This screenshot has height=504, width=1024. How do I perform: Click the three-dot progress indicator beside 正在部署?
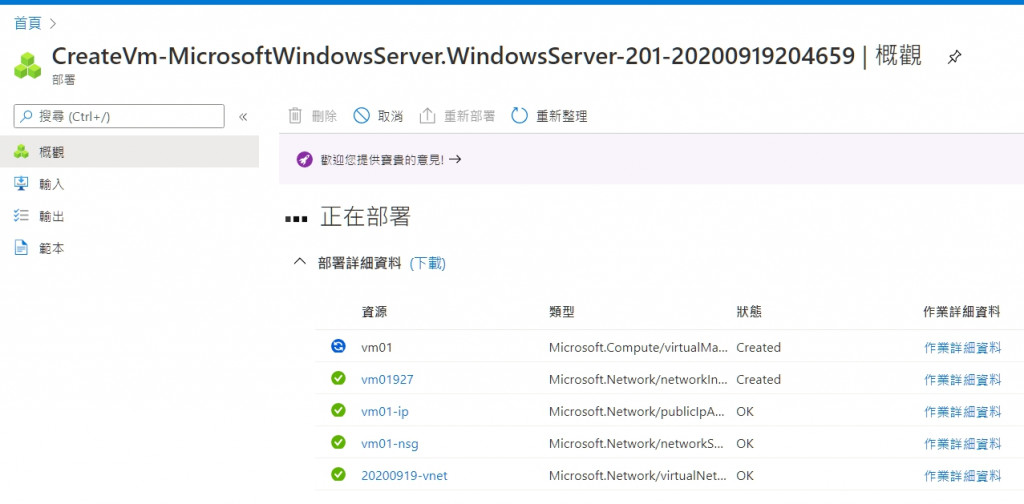coord(296,219)
